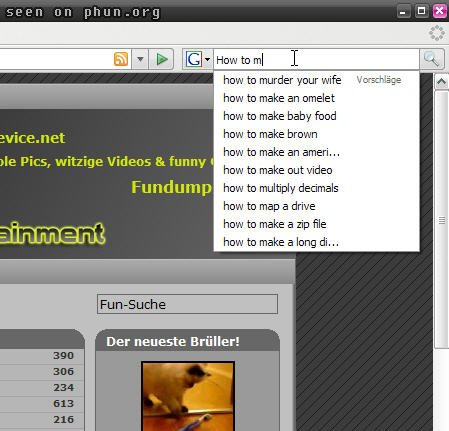Screen dimensions: 449x431
Task: Click the Google search engine icon
Action: 194,59
